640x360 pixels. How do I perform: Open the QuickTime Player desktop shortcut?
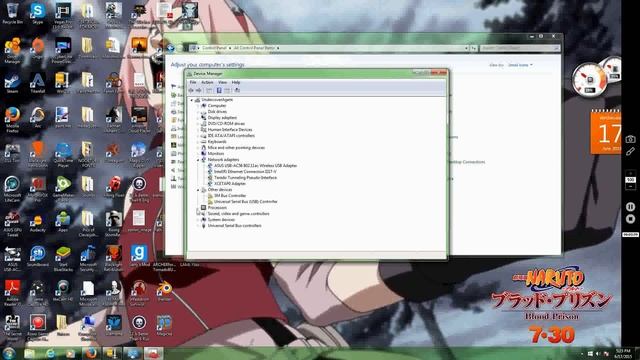(x=63, y=155)
